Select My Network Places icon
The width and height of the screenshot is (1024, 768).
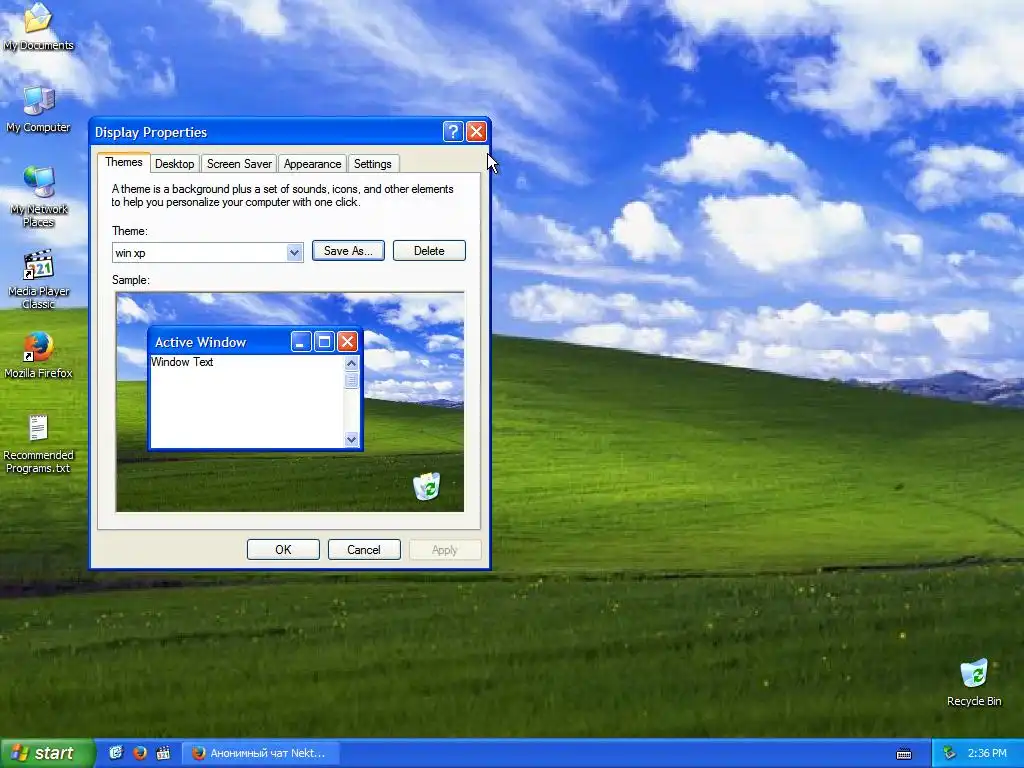38,197
